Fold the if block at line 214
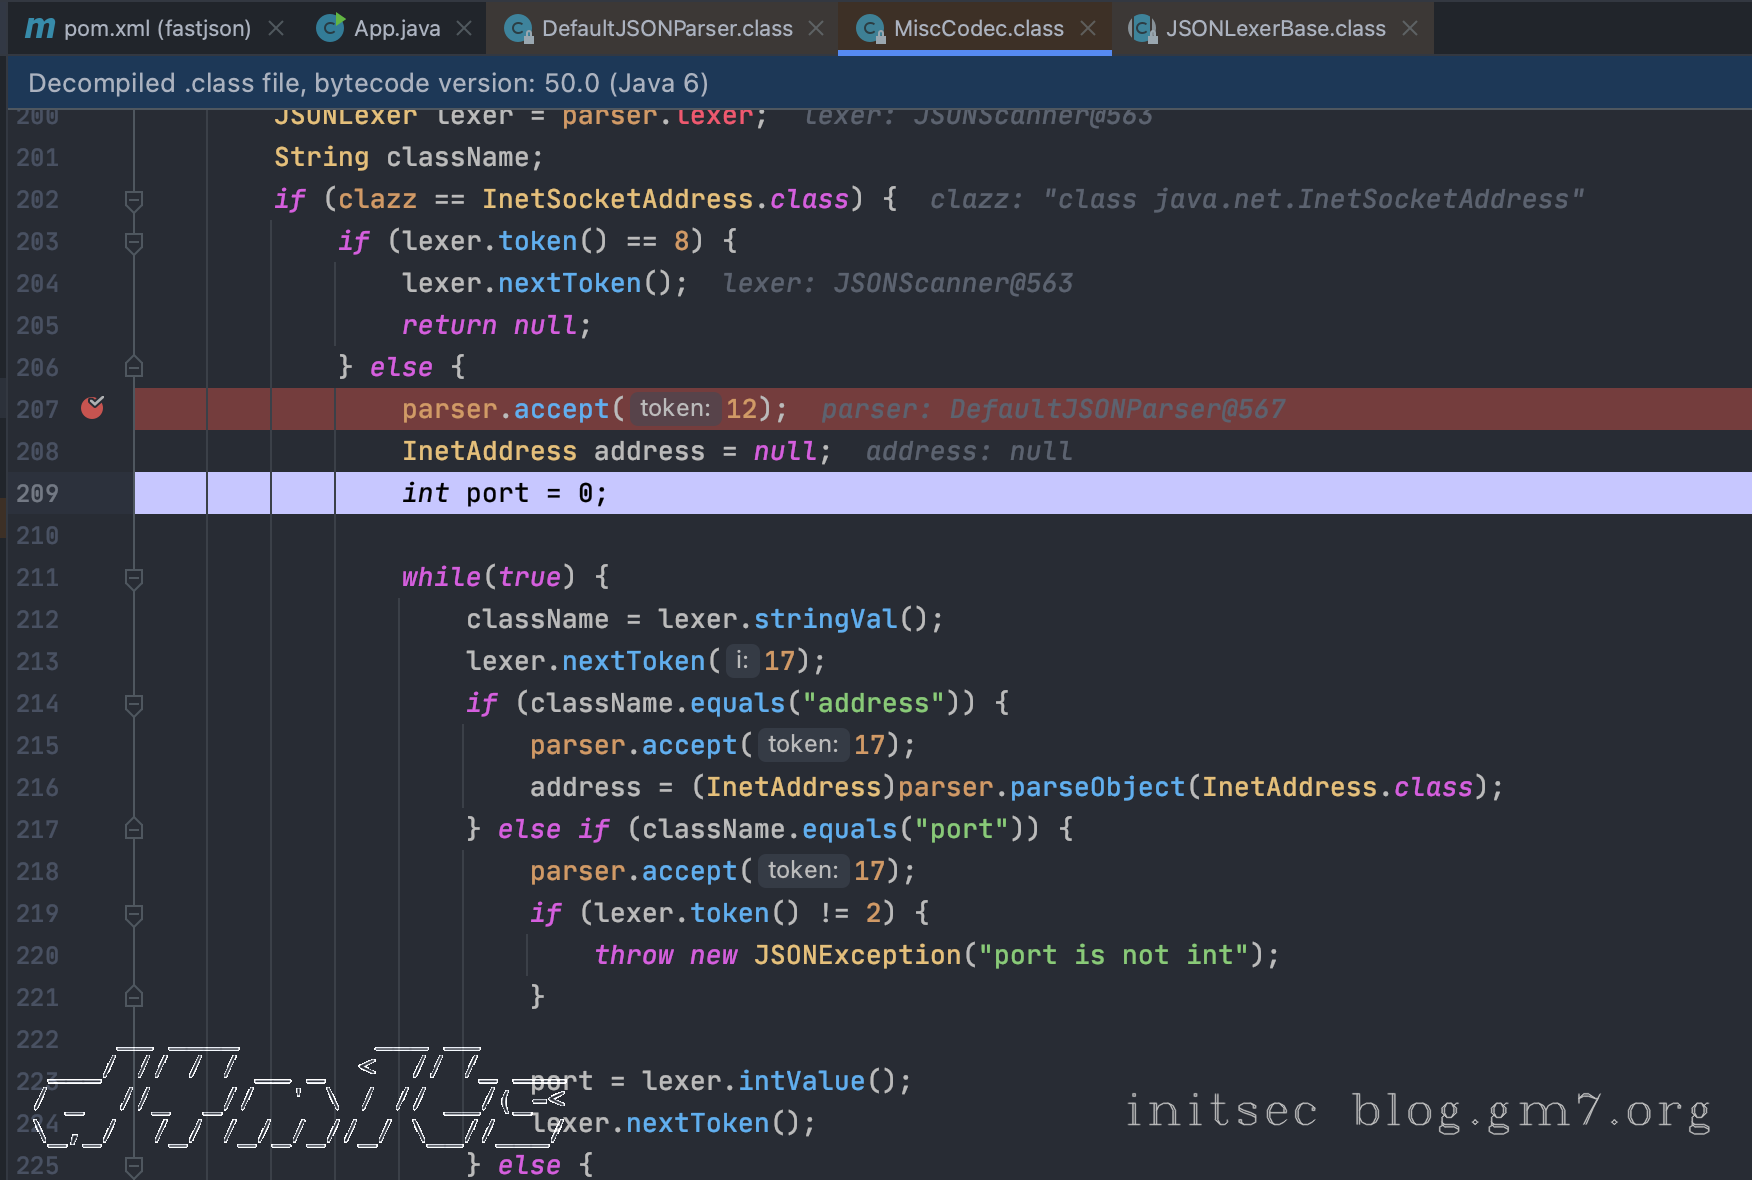The image size is (1752, 1180). 133,704
